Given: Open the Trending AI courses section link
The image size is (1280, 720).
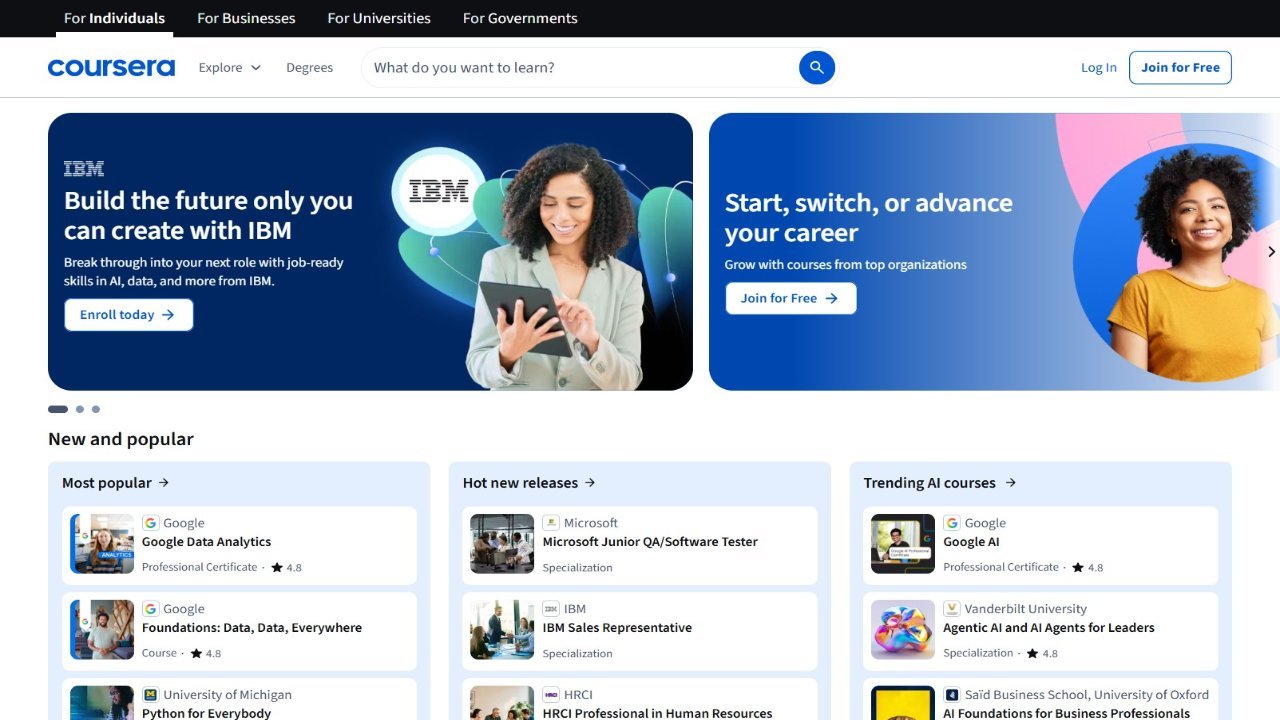Looking at the screenshot, I should 940,483.
